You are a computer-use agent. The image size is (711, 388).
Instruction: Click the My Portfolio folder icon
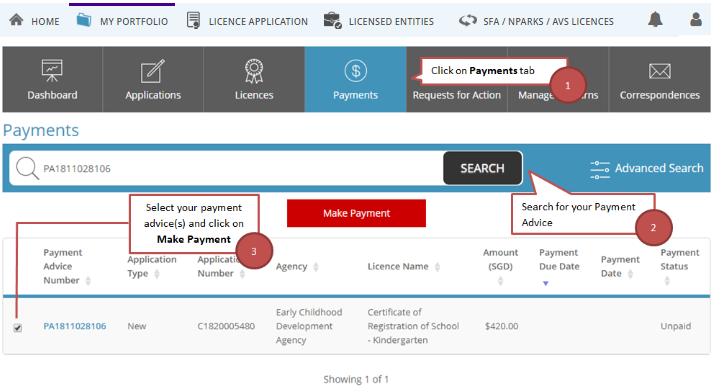(84, 20)
